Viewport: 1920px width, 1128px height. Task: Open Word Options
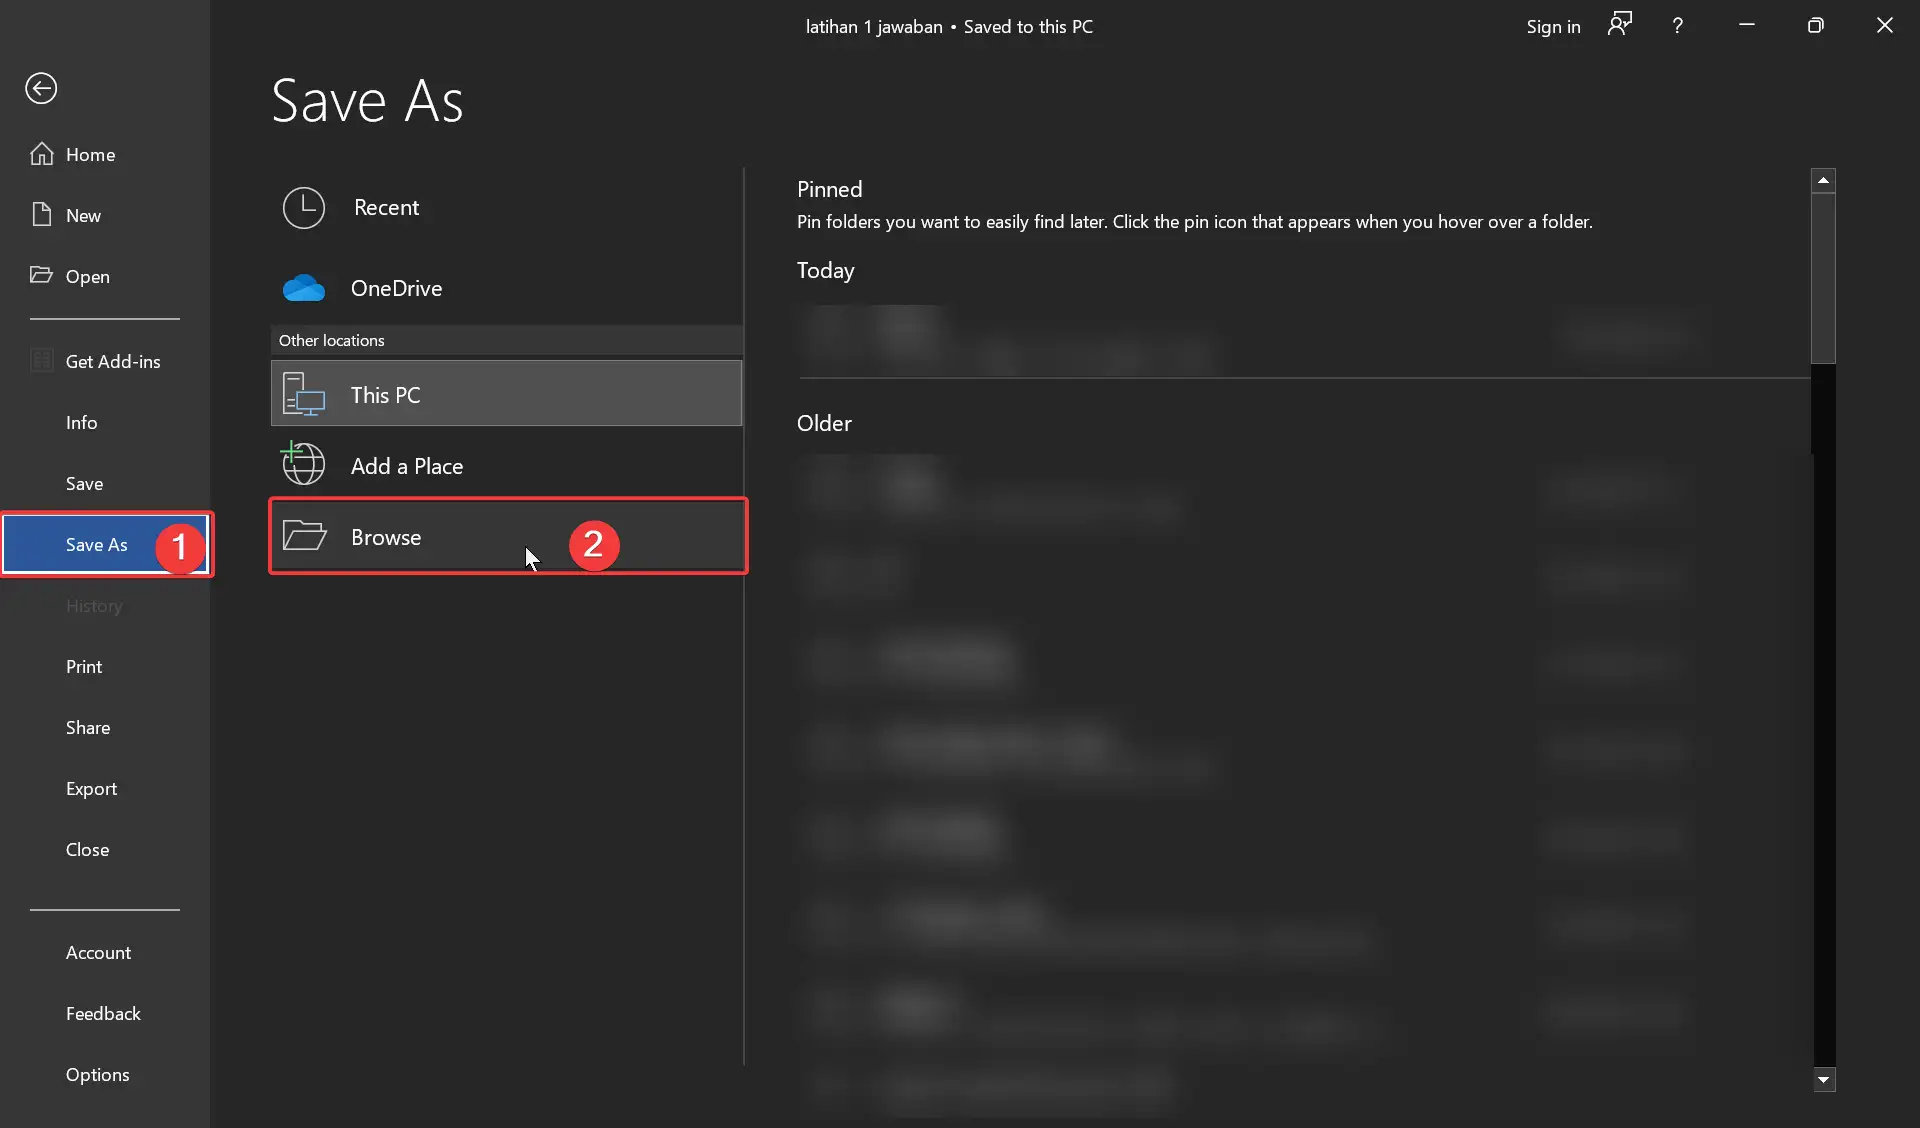tap(97, 1074)
